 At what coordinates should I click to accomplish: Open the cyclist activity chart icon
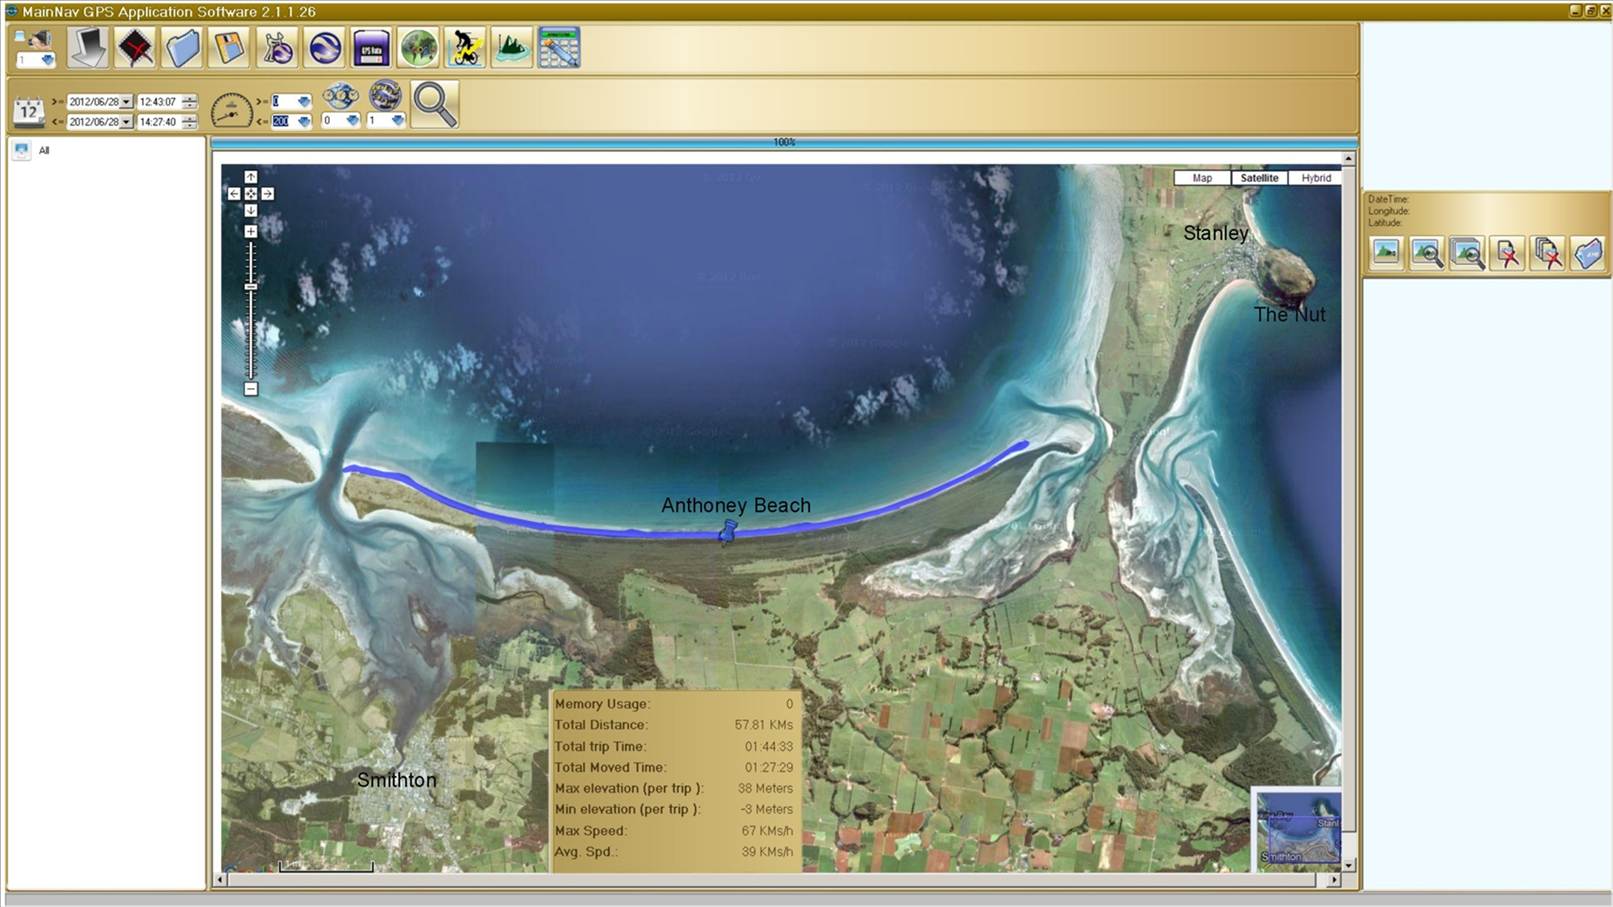click(x=465, y=48)
